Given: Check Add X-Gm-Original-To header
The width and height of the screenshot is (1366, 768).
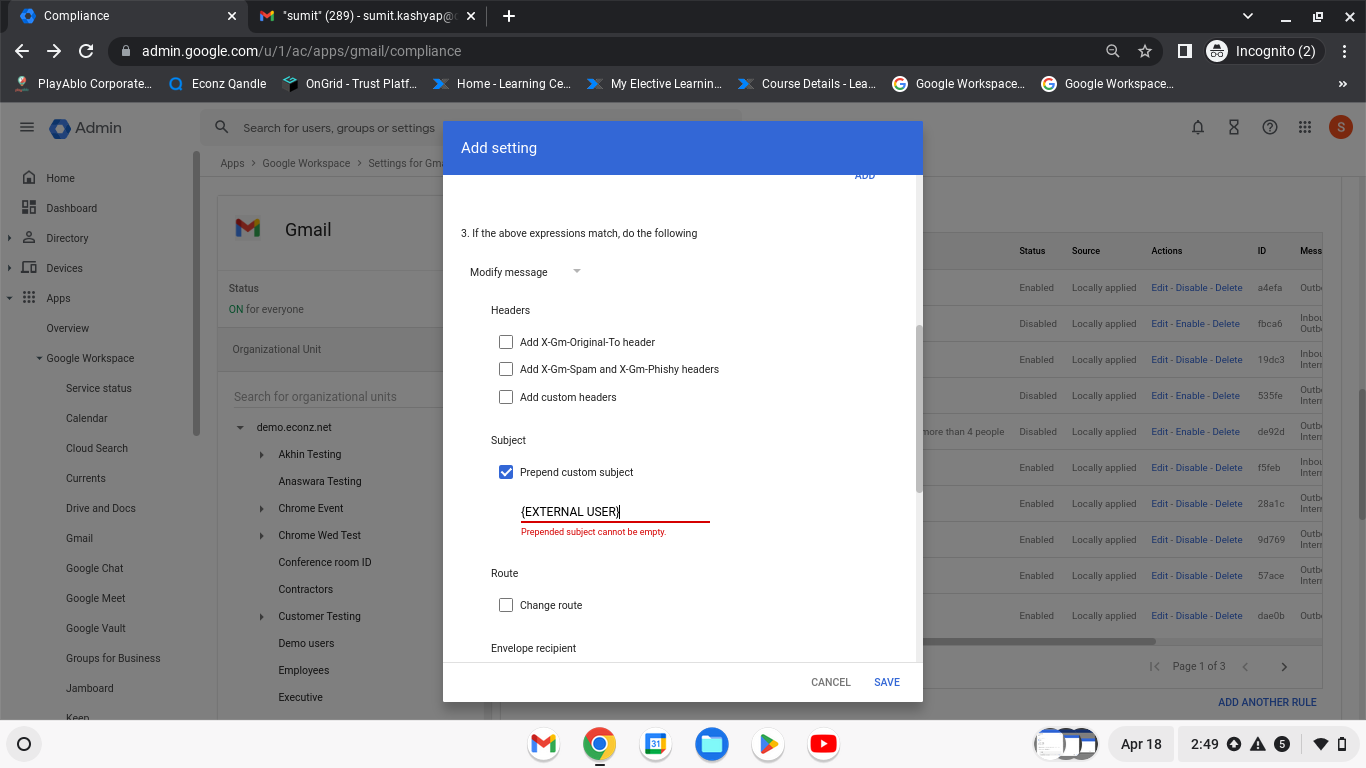Looking at the screenshot, I should [506, 342].
